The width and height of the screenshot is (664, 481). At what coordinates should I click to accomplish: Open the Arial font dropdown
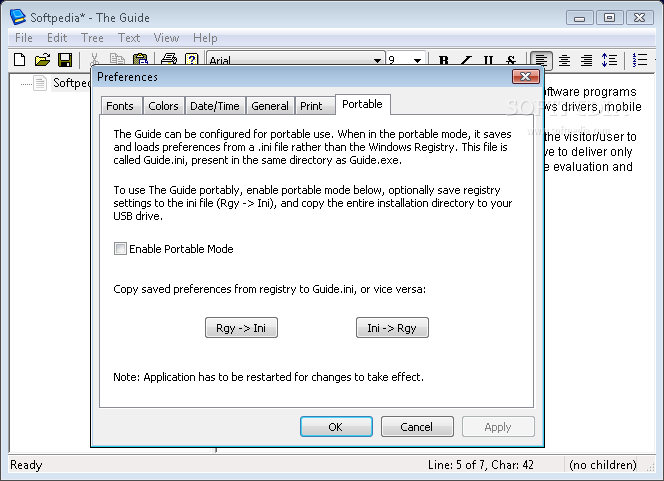tap(377, 61)
